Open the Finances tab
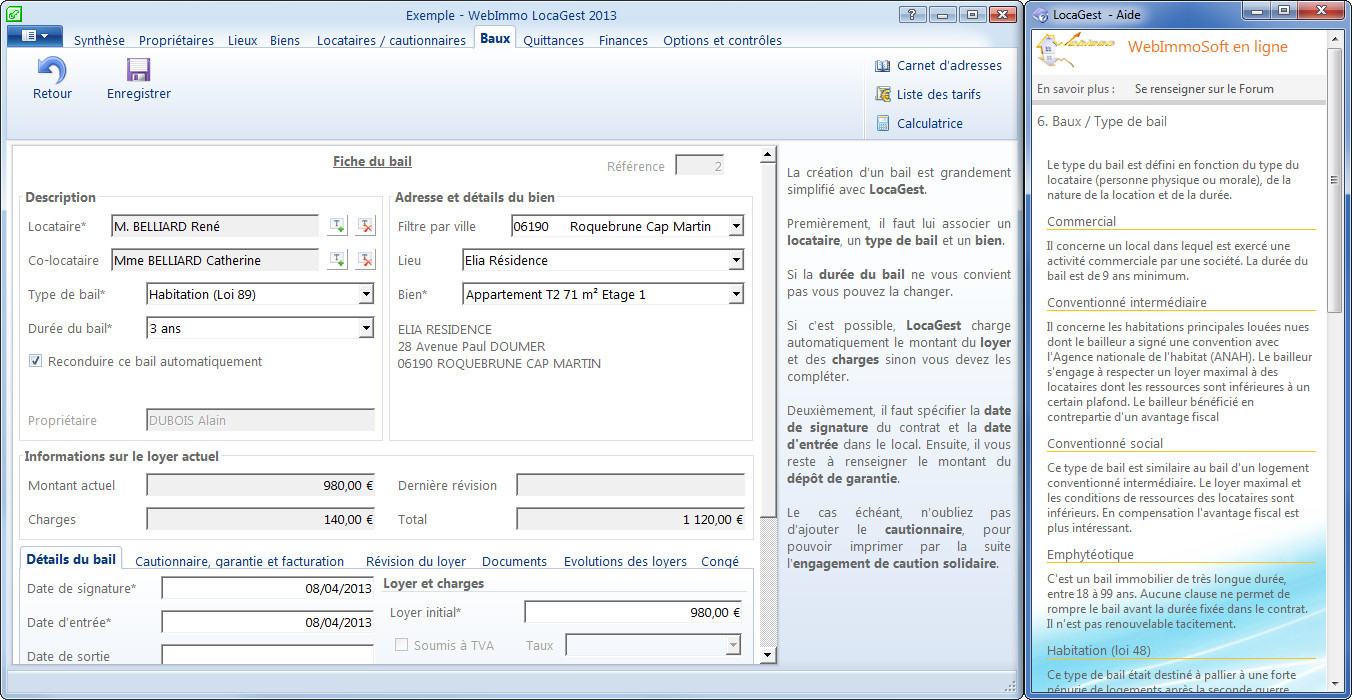 (623, 41)
